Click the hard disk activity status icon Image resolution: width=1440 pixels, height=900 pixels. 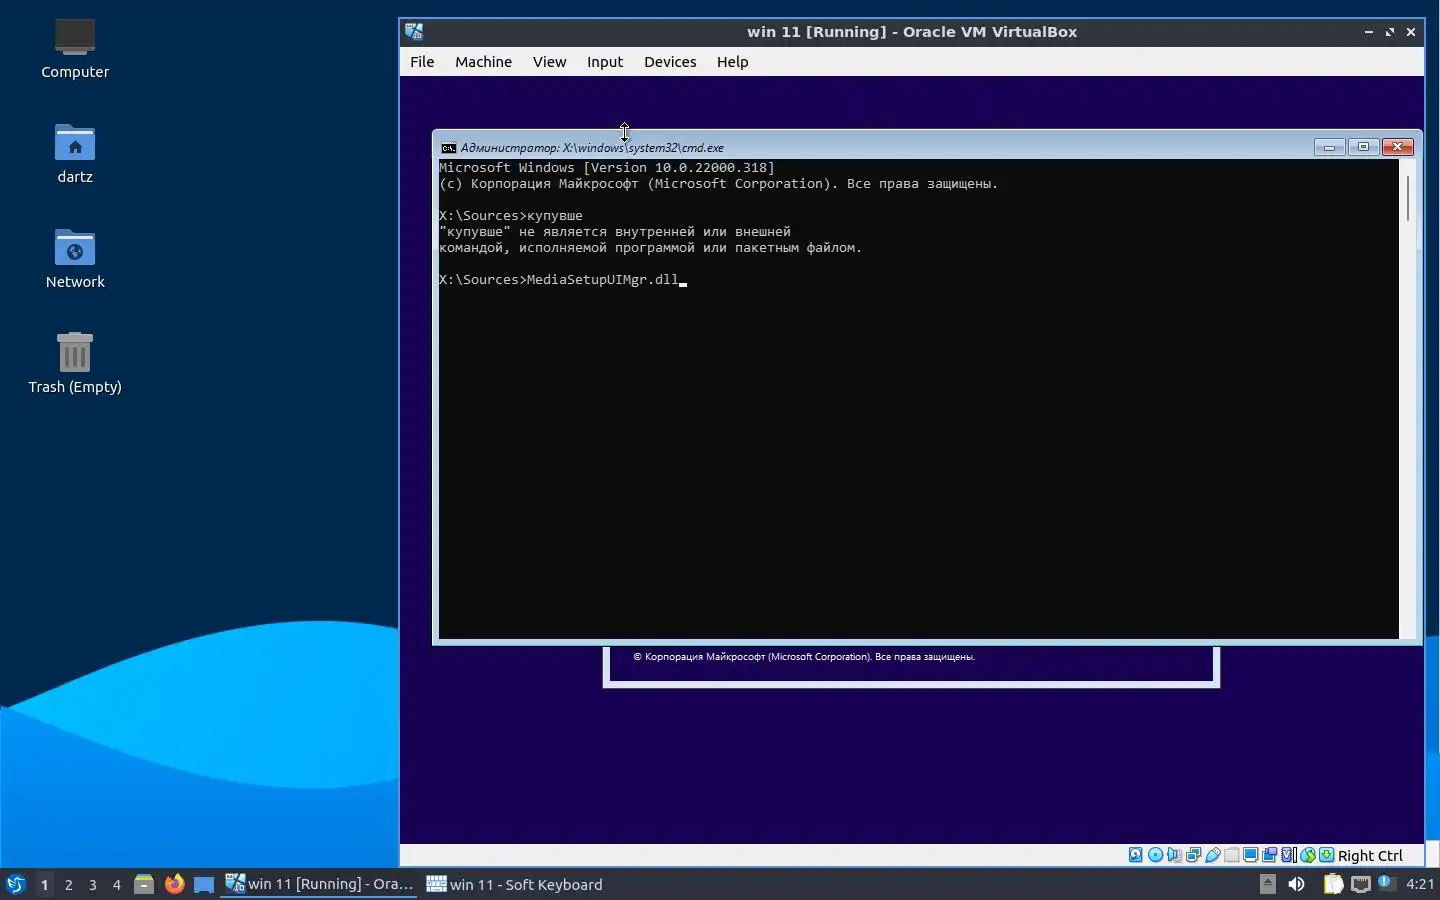coord(1136,855)
